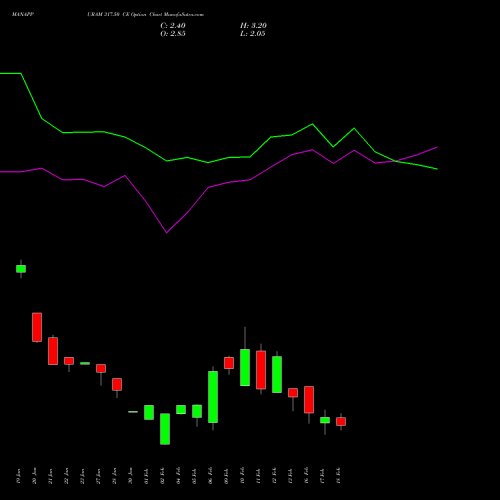The height and width of the screenshot is (500, 500).
Task: Select the red candlestick above 18 Feb
Action: pyautogui.click(x=341, y=422)
